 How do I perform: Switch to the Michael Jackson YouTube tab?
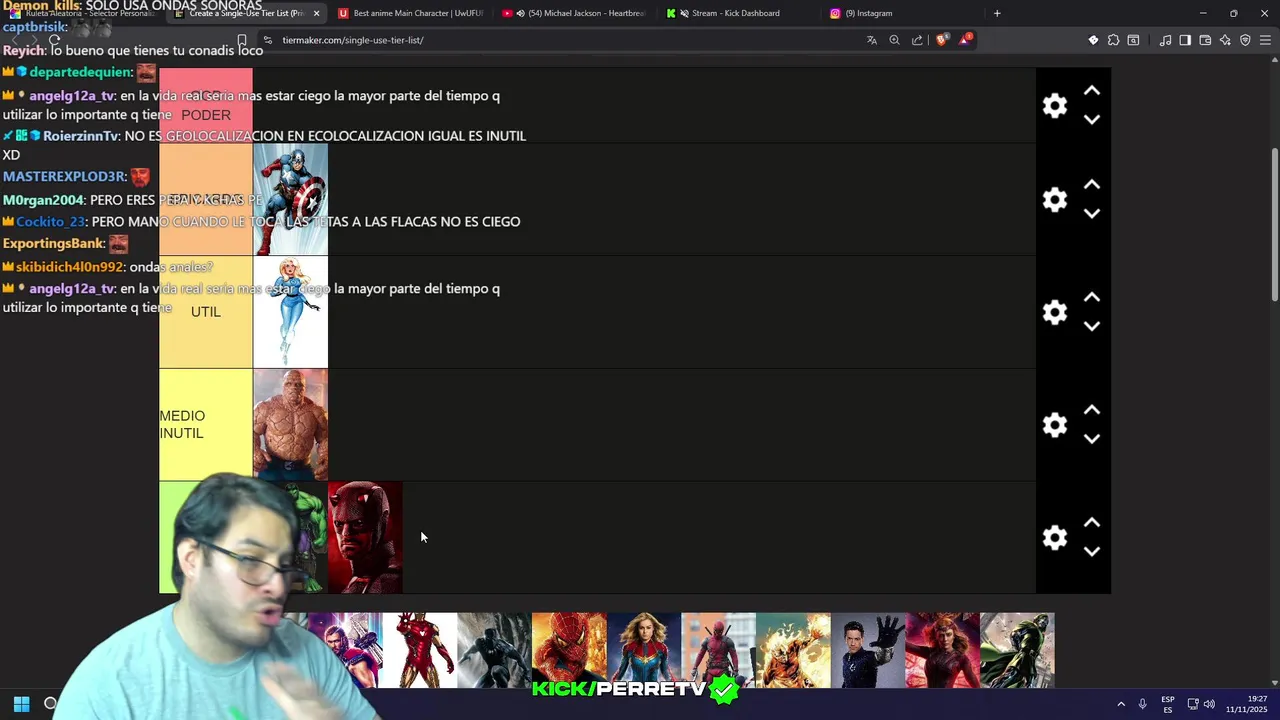575,13
